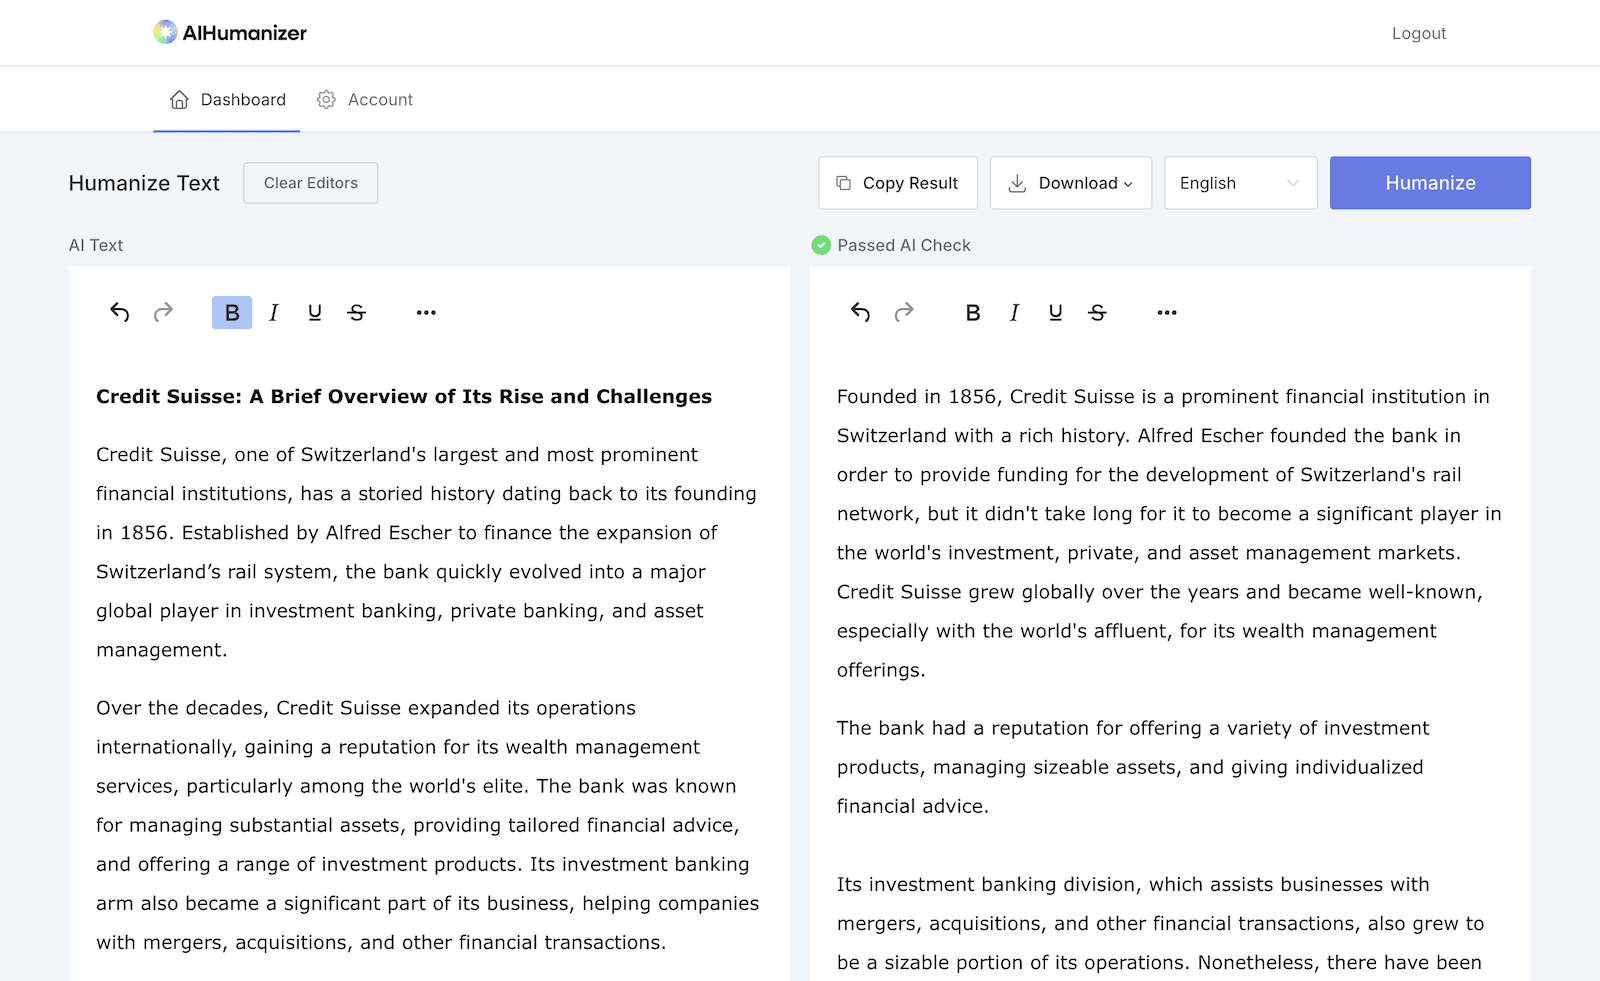The image size is (1600, 981).
Task: Click the Copy Result icon
Action: pos(843,183)
